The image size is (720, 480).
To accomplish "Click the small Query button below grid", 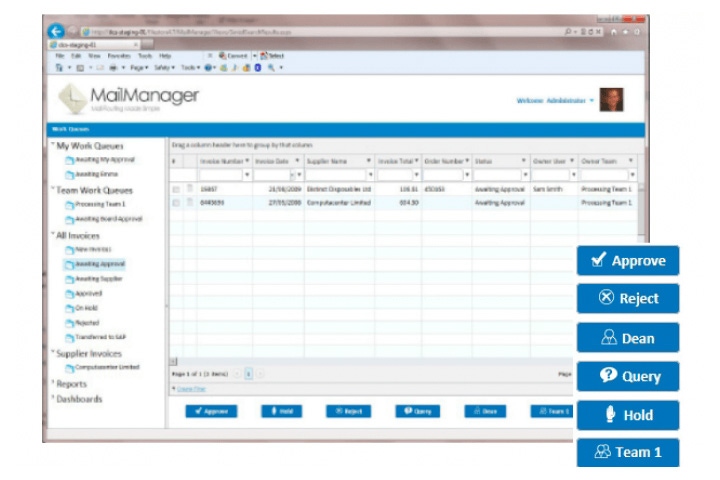I will [417, 411].
